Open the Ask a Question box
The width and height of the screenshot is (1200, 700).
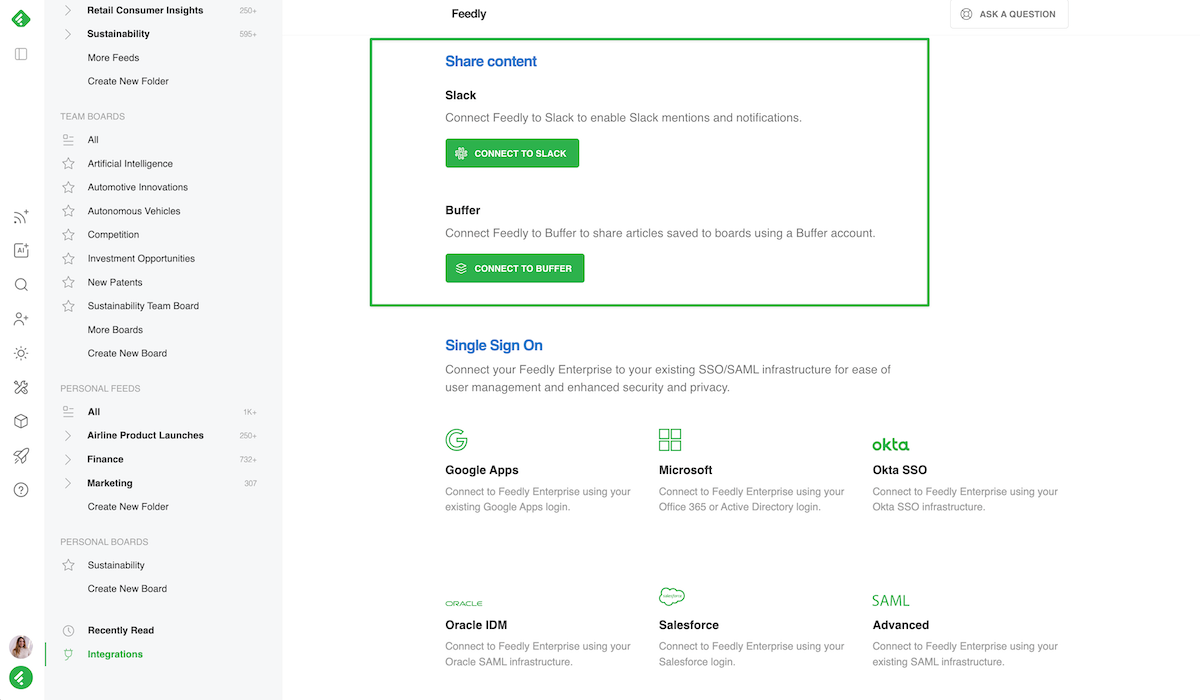pos(1009,14)
